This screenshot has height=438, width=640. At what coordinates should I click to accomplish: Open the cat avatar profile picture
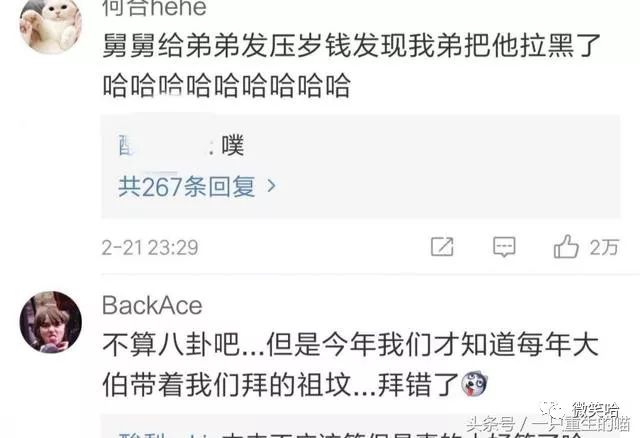pos(51,25)
